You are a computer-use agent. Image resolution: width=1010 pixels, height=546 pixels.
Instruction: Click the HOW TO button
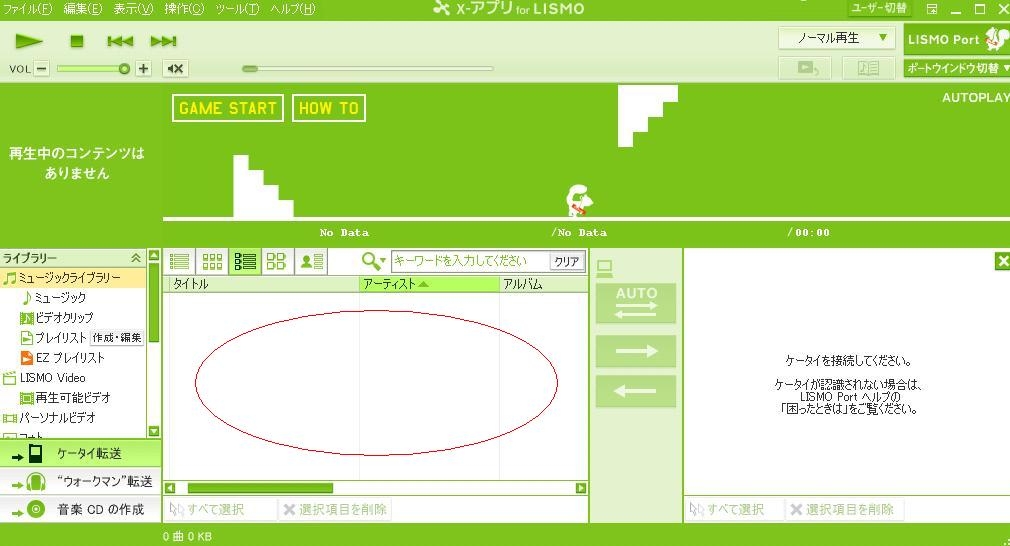[329, 108]
